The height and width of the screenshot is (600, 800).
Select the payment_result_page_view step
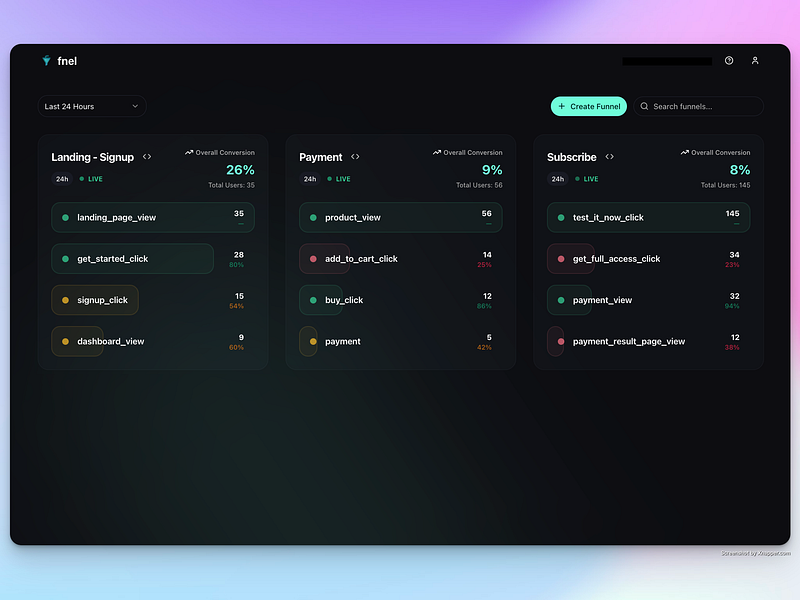[x=648, y=341]
